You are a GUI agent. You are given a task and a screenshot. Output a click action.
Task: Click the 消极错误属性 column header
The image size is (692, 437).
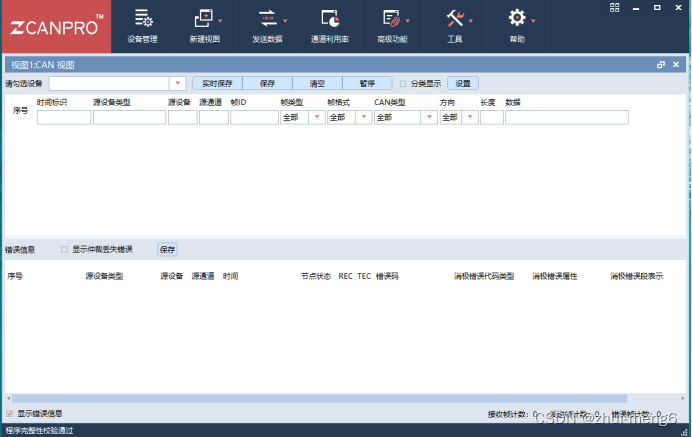click(555, 276)
